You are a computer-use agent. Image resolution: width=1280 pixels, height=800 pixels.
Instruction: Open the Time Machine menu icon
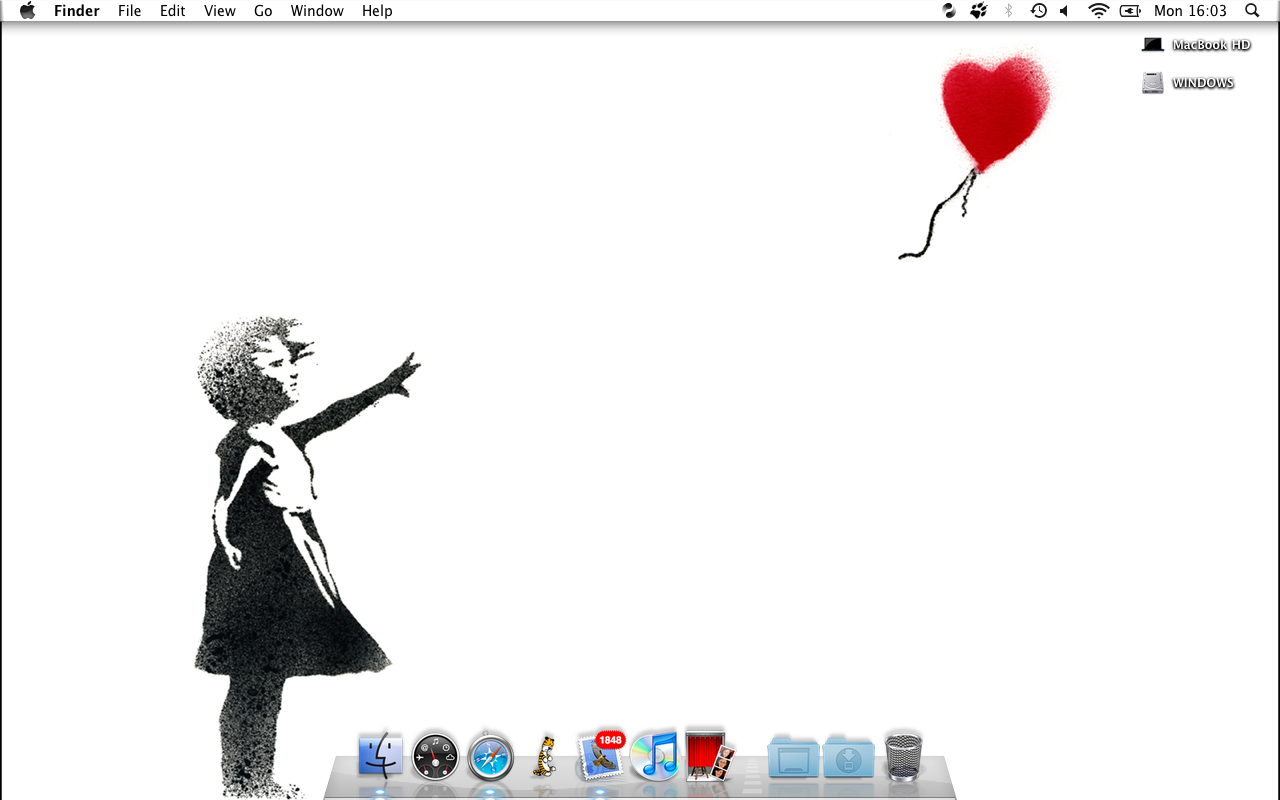(x=1039, y=11)
